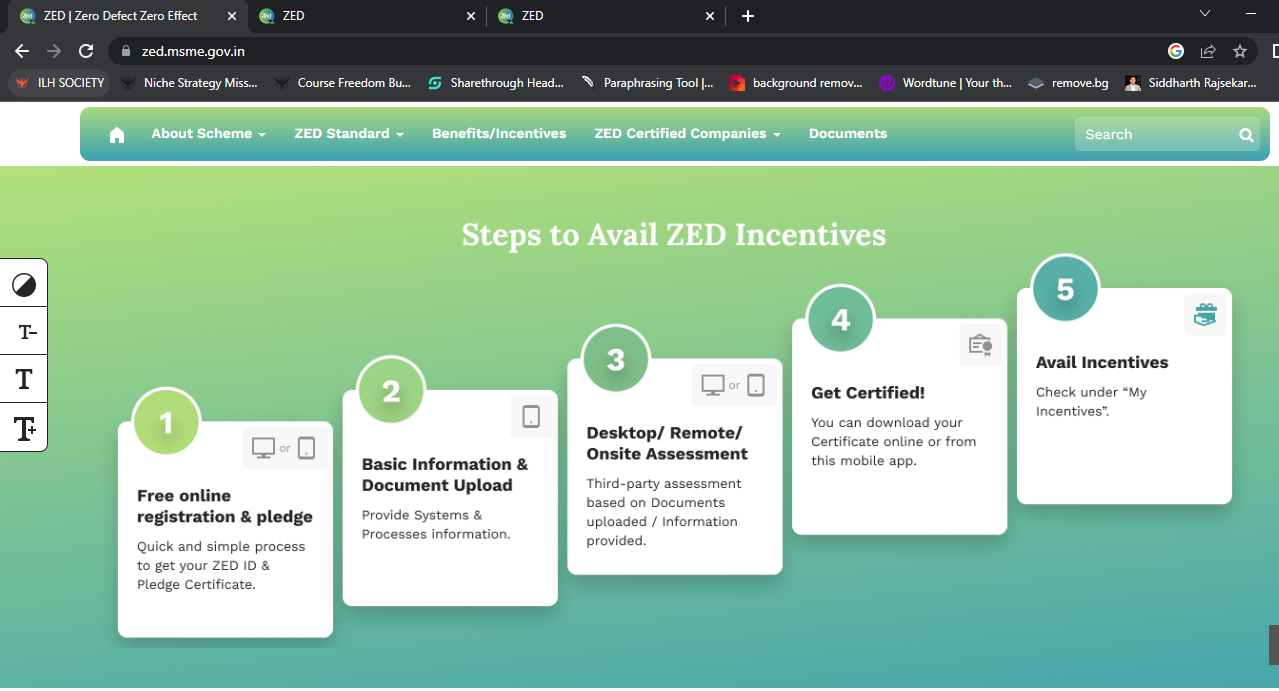Decrease text size with T- button

point(24,332)
